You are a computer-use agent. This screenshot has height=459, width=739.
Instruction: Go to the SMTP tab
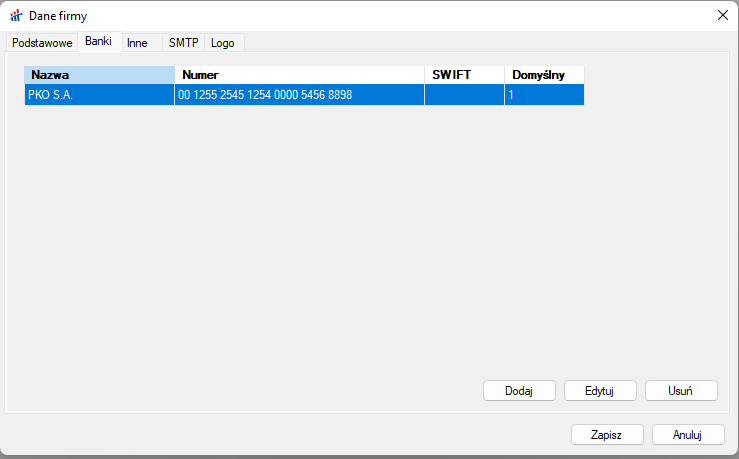coord(183,43)
